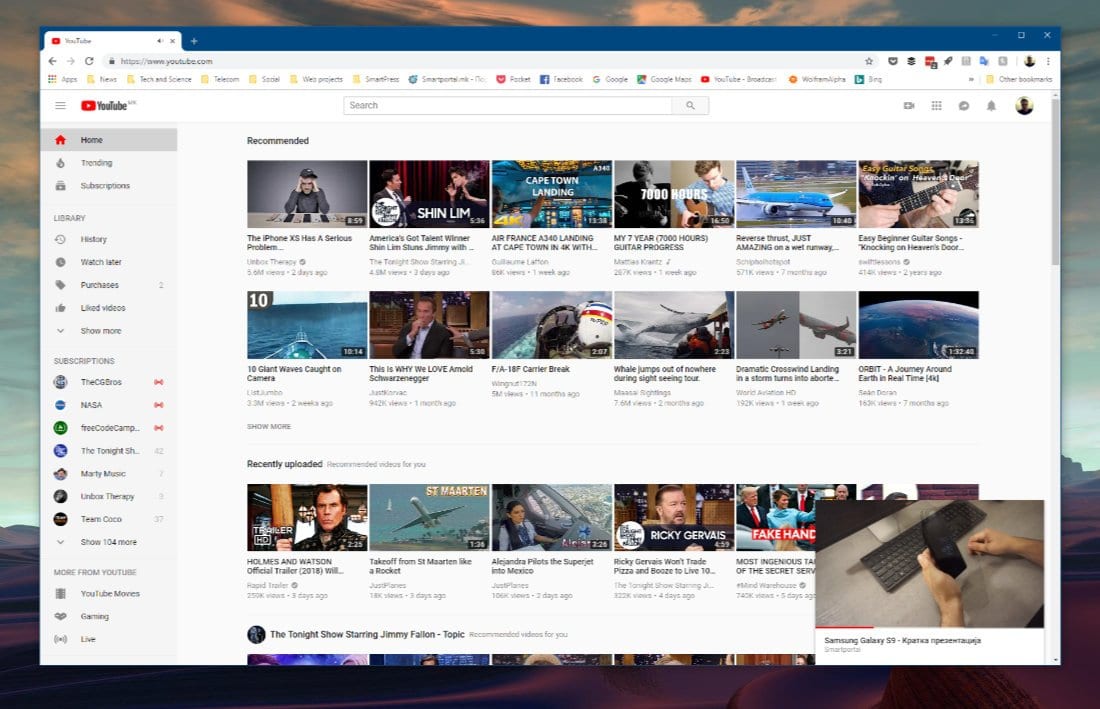Image resolution: width=1100 pixels, height=709 pixels.
Task: Open The Tonight Show subscription
Action: tap(109, 451)
